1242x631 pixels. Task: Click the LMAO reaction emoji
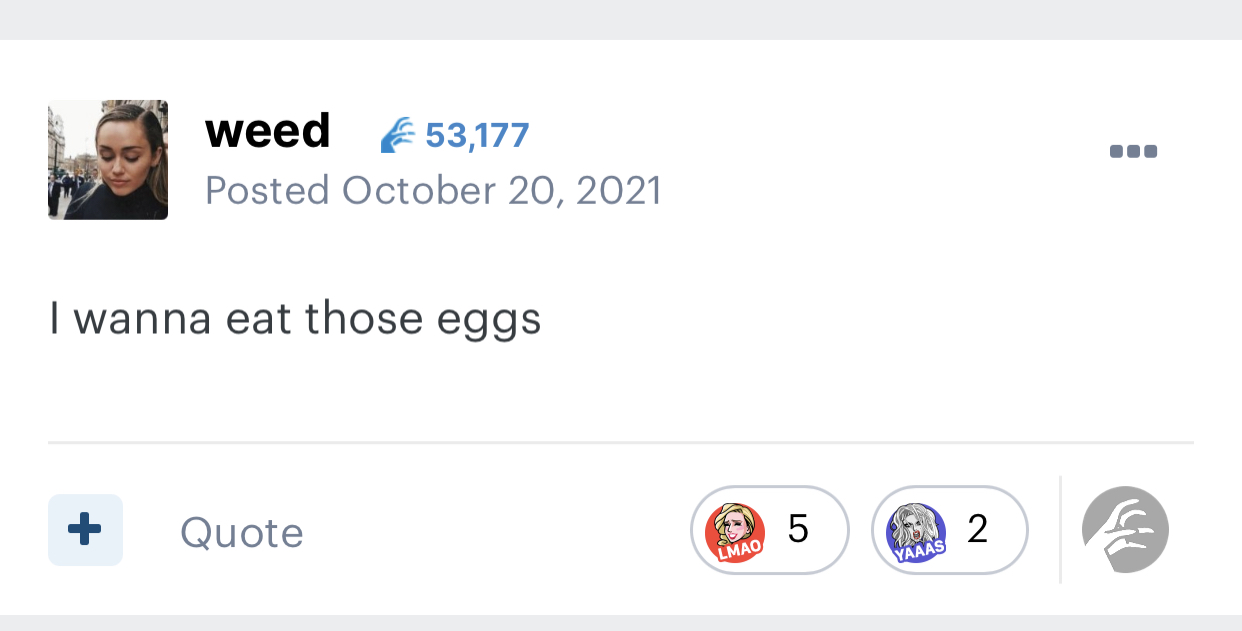coord(735,532)
